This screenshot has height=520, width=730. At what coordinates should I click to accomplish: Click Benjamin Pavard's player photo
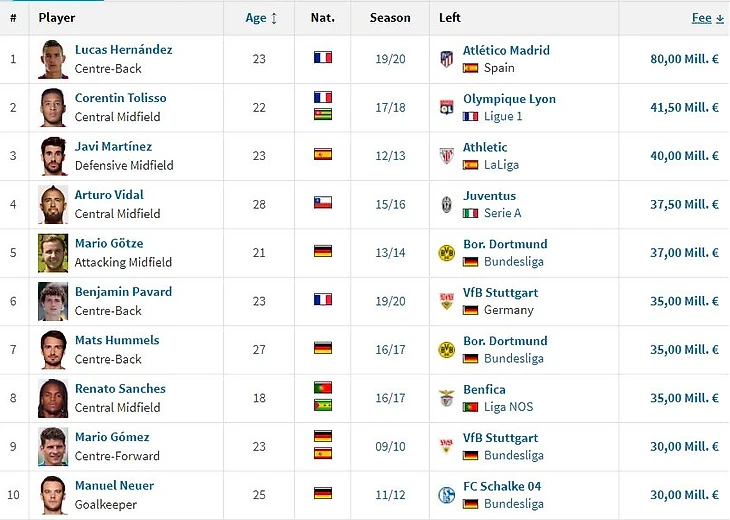point(53,301)
